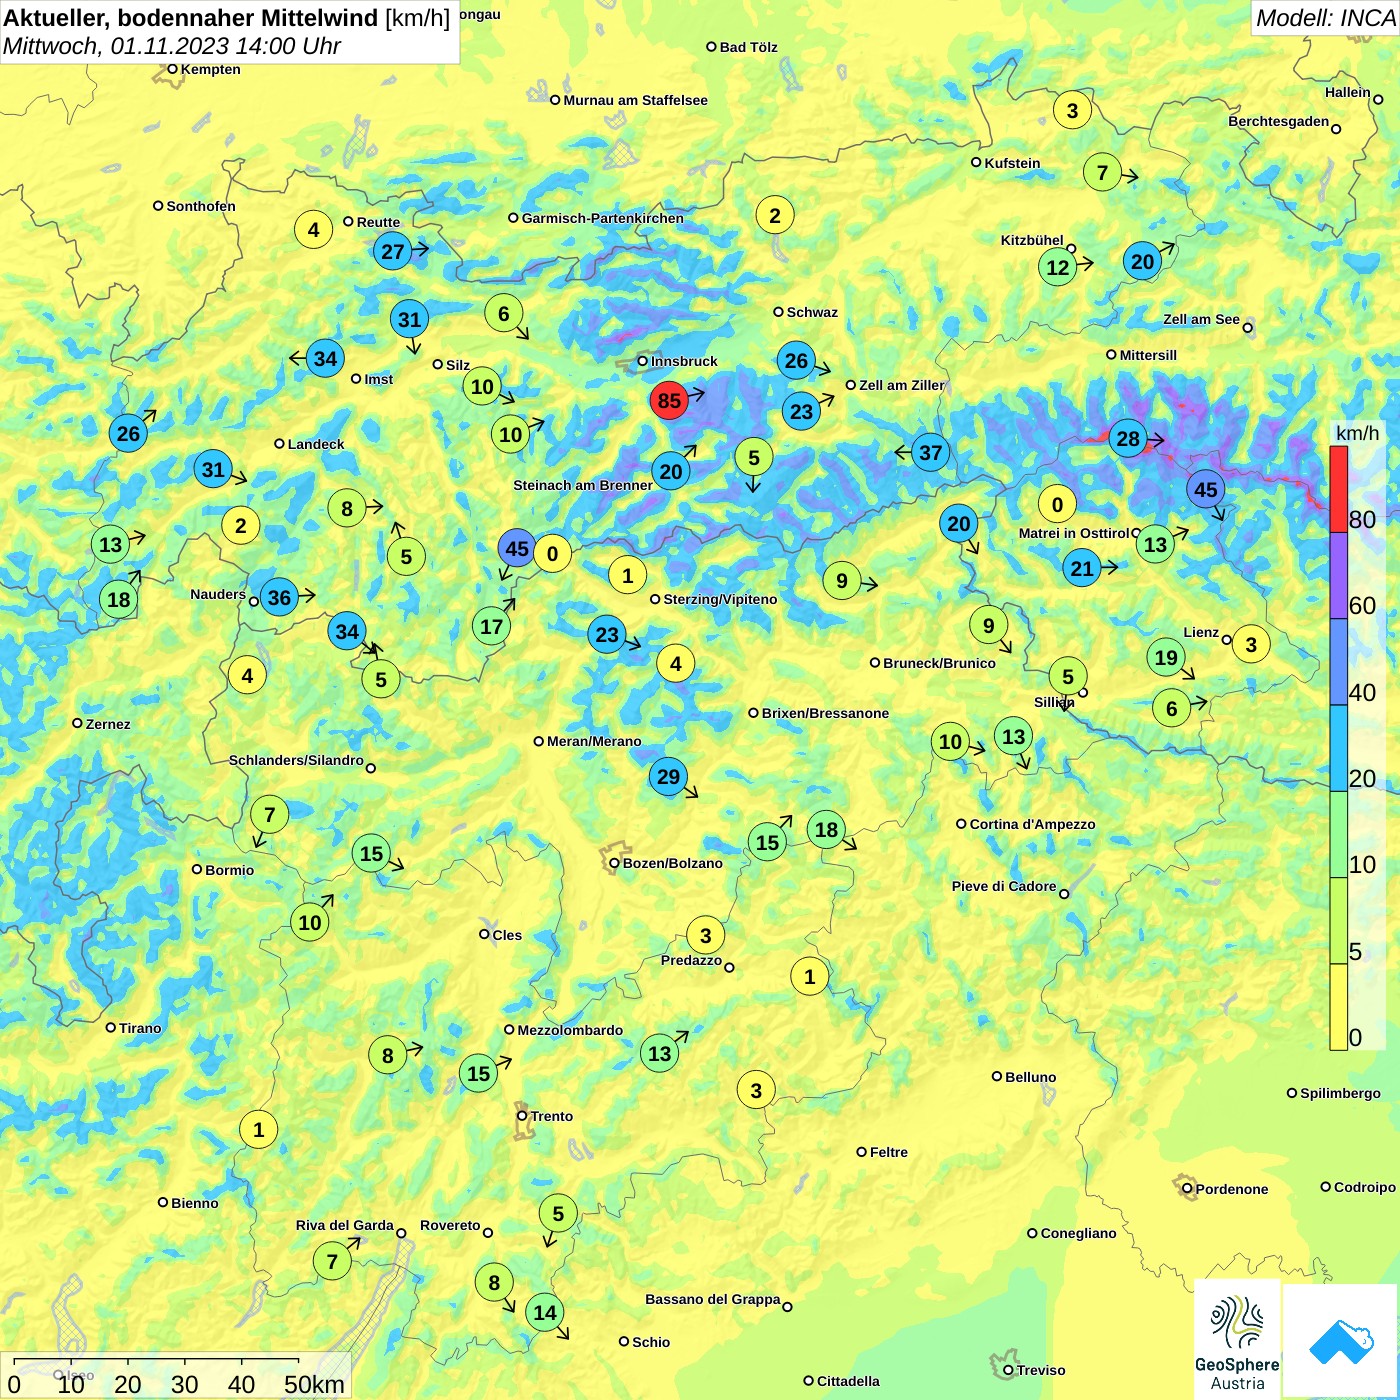This screenshot has height=1400, width=1400.
Task: Click the 12 km/h marker at Kitzbühel
Action: (1058, 267)
